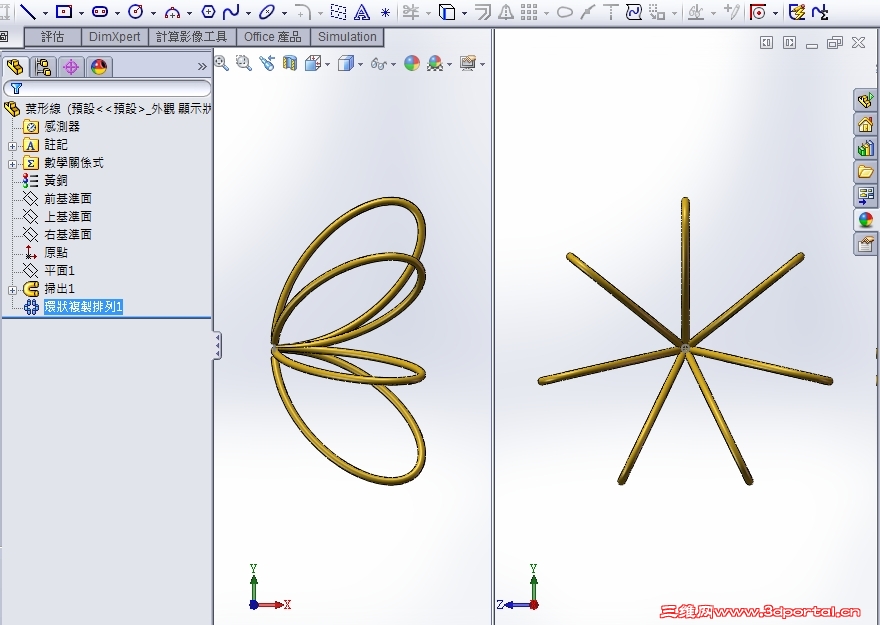Select the Straight Slot sketch tool

(100, 11)
